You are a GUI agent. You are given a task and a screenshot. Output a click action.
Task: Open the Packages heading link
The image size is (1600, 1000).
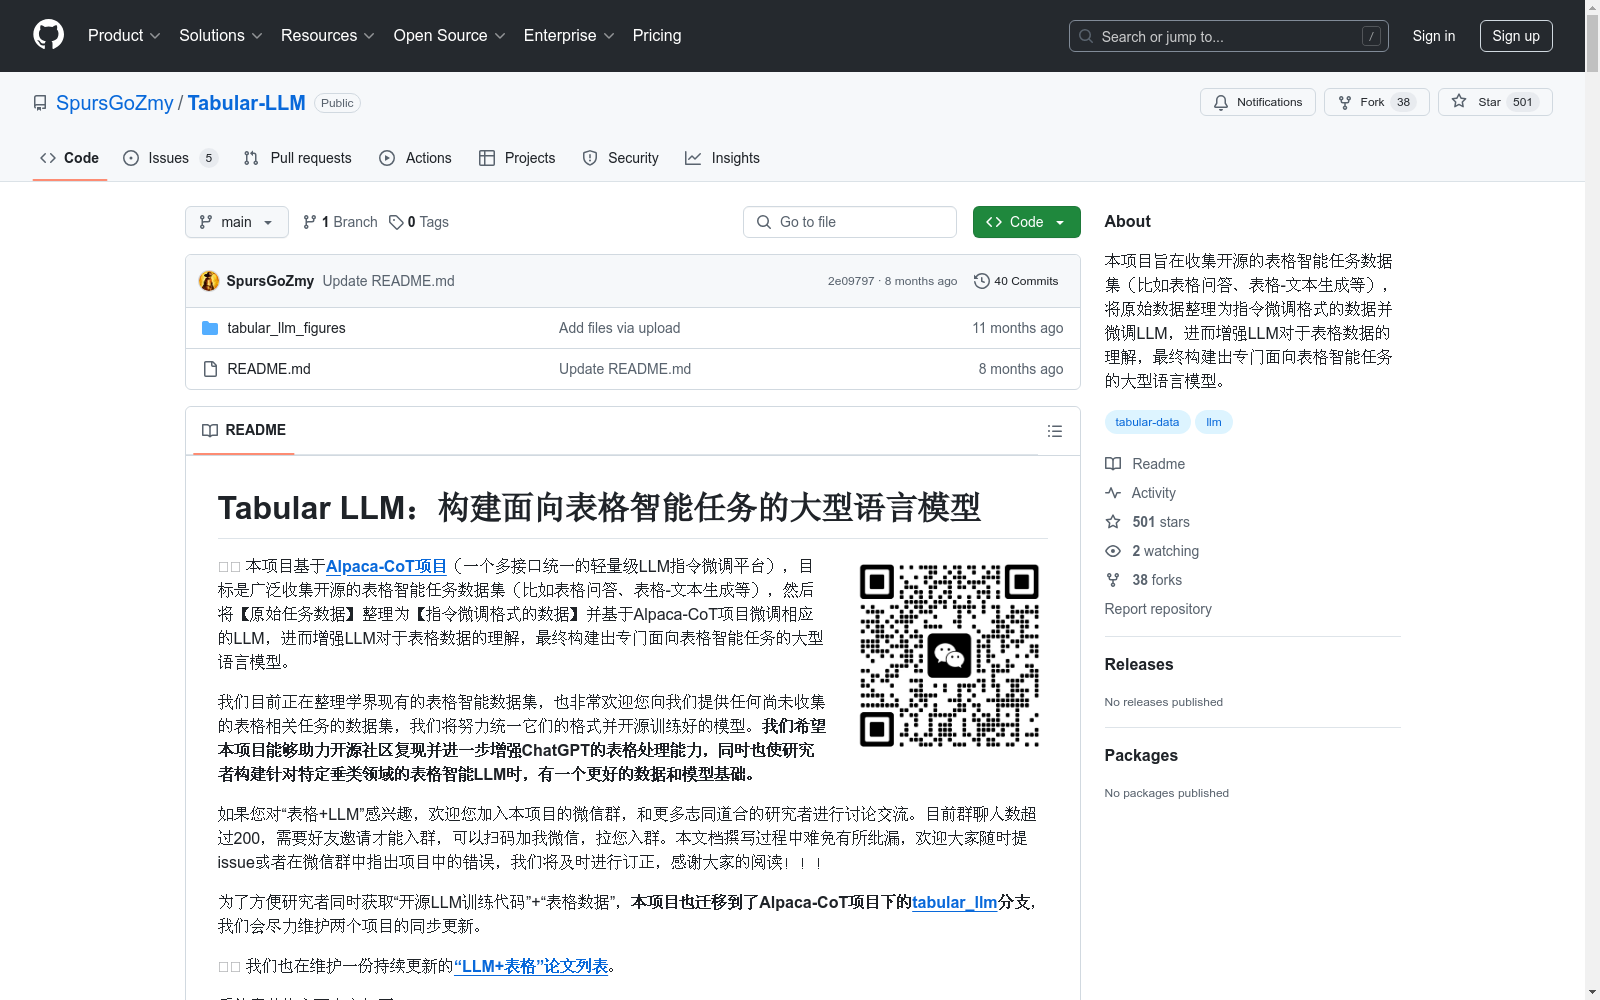pyautogui.click(x=1141, y=755)
